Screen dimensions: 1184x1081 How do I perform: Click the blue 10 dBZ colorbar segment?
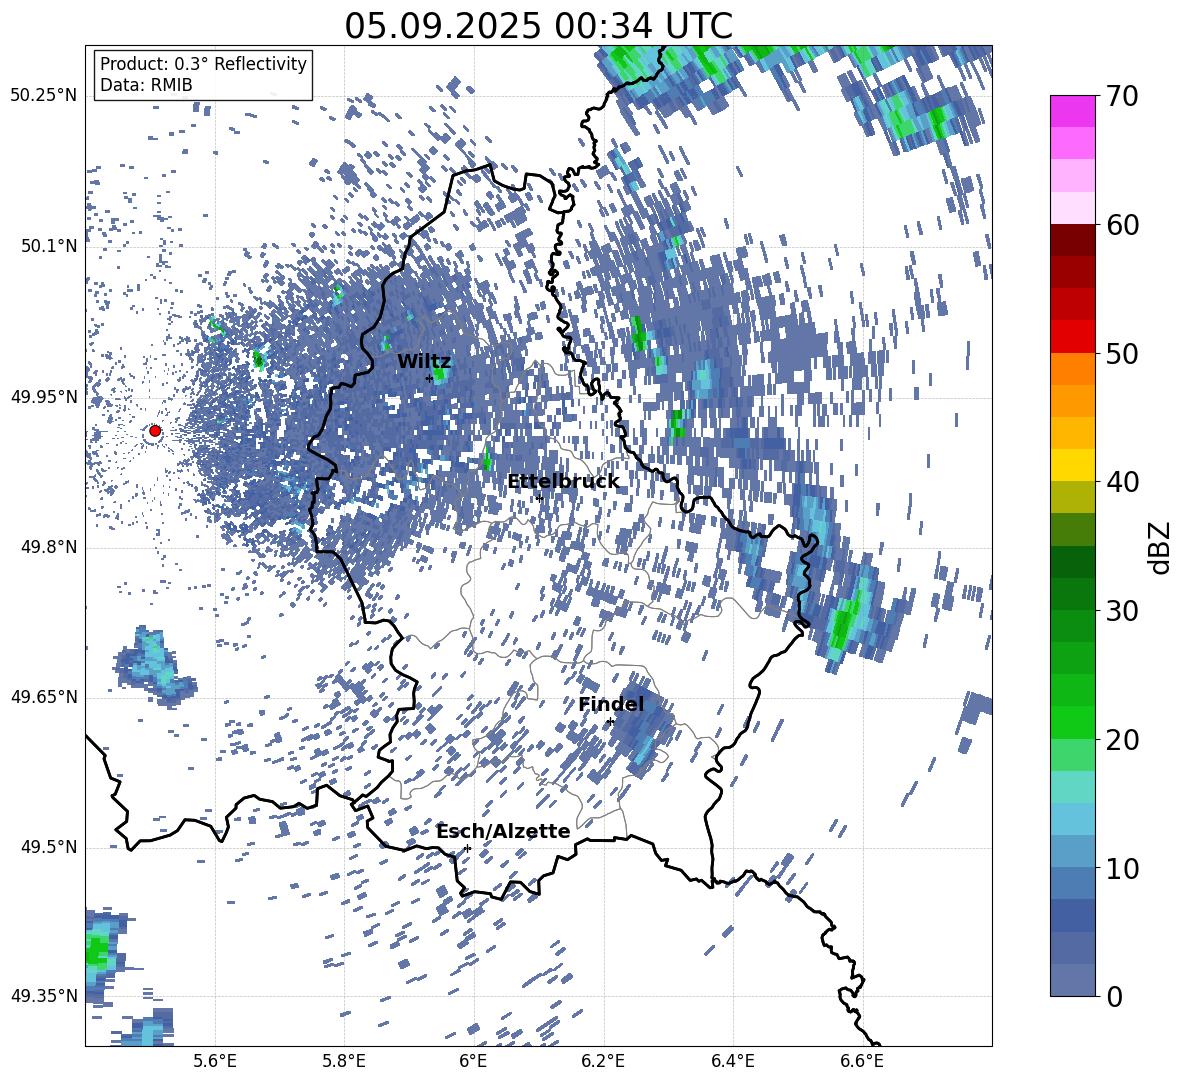coord(1072,851)
